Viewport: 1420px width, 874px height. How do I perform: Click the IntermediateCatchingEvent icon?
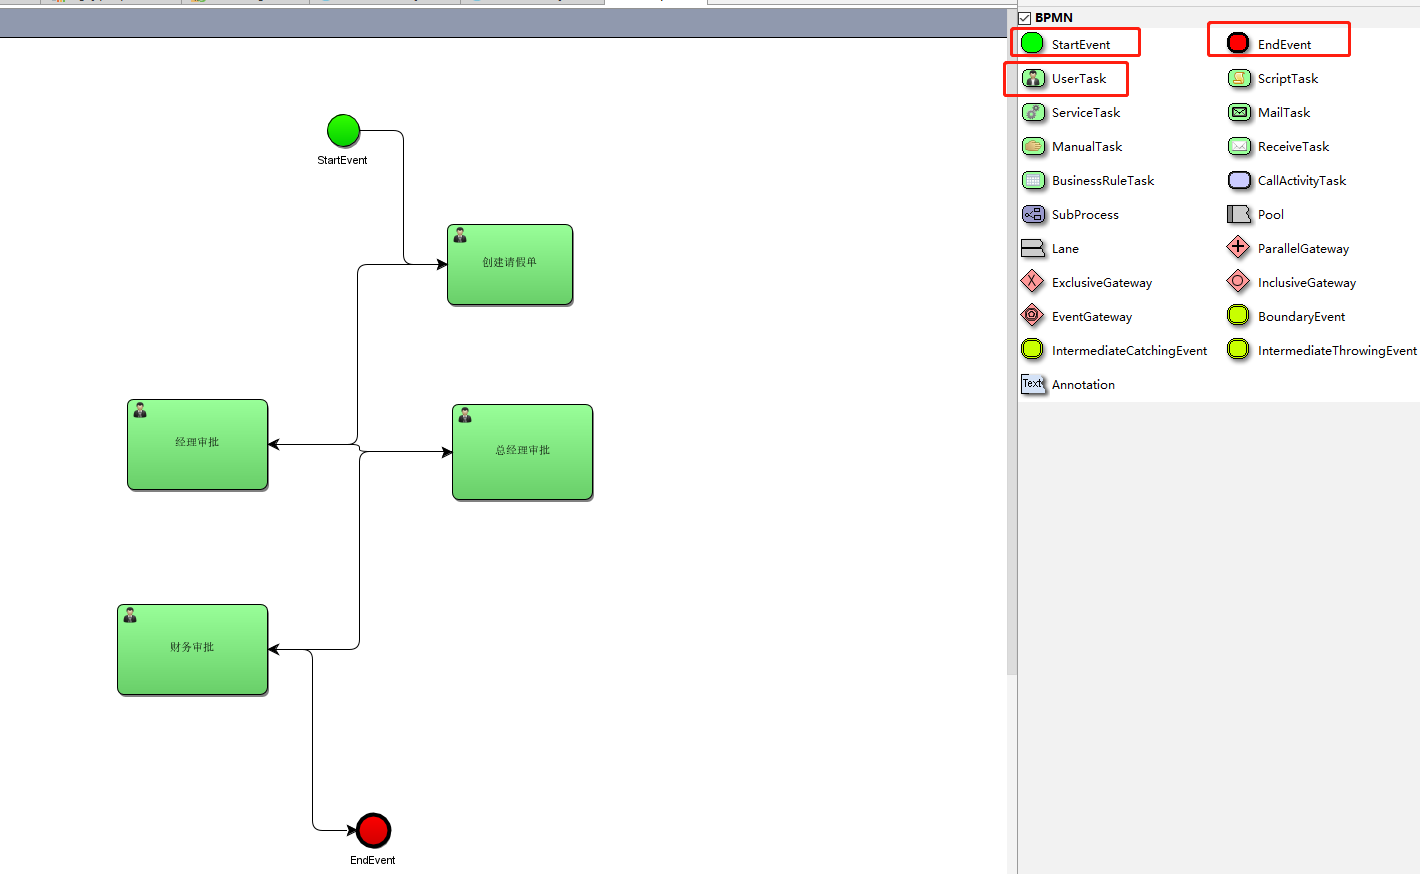pyautogui.click(x=1032, y=350)
